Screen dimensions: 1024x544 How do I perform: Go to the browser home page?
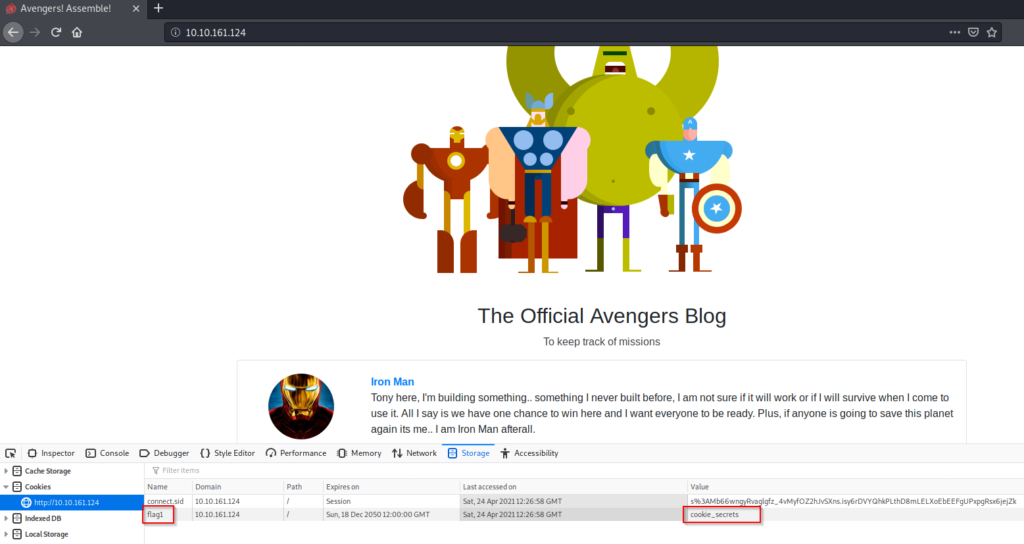pos(77,32)
